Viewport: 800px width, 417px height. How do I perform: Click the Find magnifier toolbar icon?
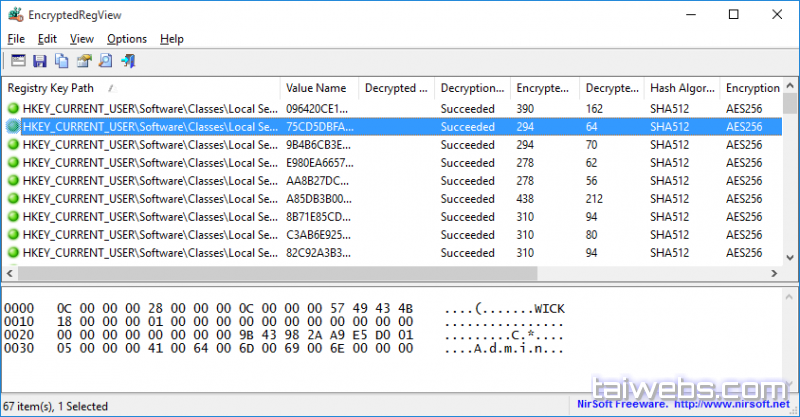click(105, 62)
